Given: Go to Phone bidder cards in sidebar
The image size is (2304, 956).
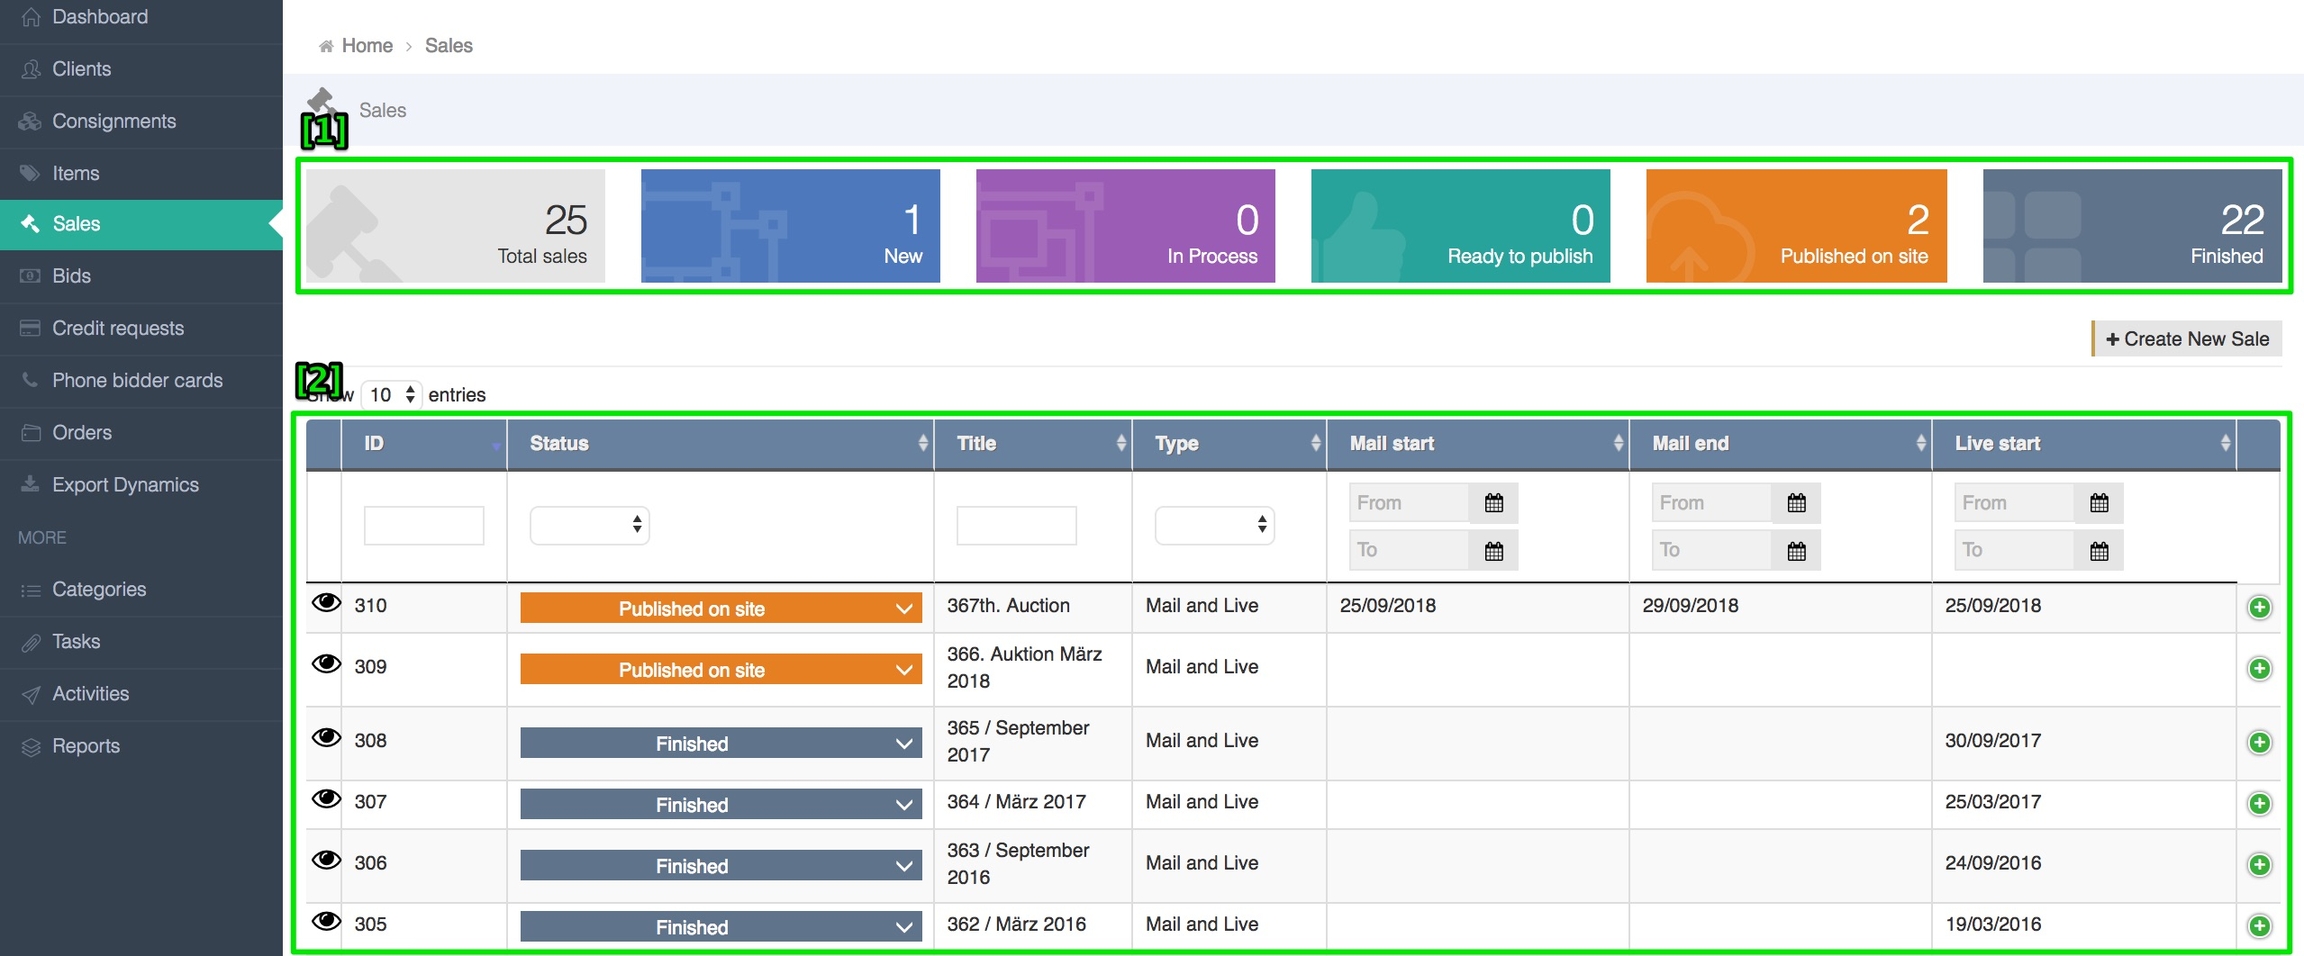Looking at the screenshot, I should pyautogui.click(x=137, y=380).
